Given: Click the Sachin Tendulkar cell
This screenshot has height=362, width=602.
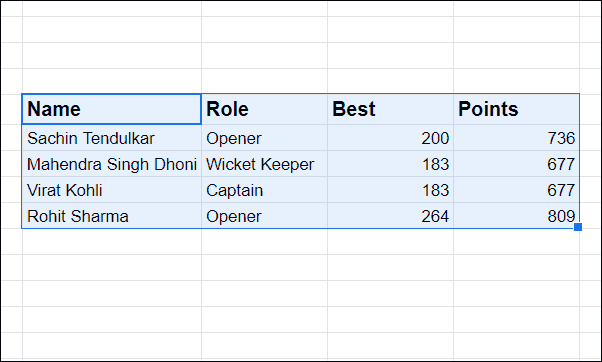Looking at the screenshot, I should click(x=111, y=138).
